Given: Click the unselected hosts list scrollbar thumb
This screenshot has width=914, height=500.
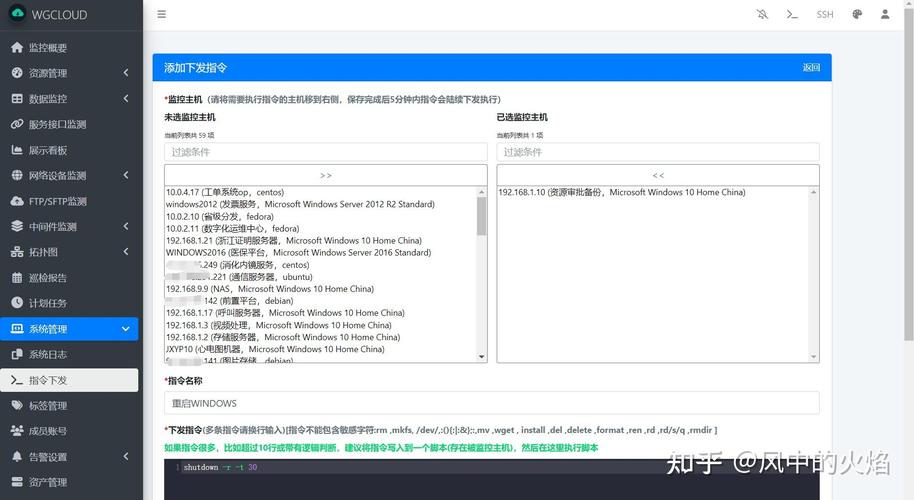Looking at the screenshot, I should [481, 216].
